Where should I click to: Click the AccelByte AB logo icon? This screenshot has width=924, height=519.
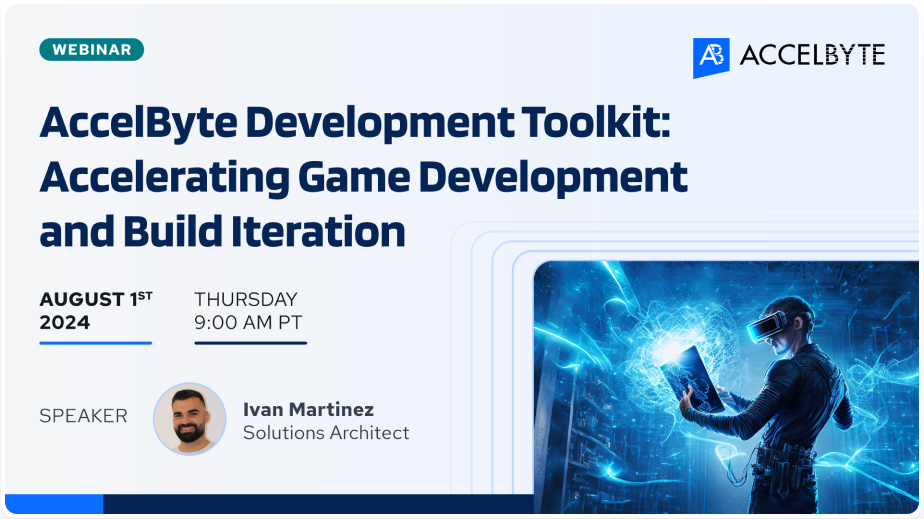coord(711,58)
